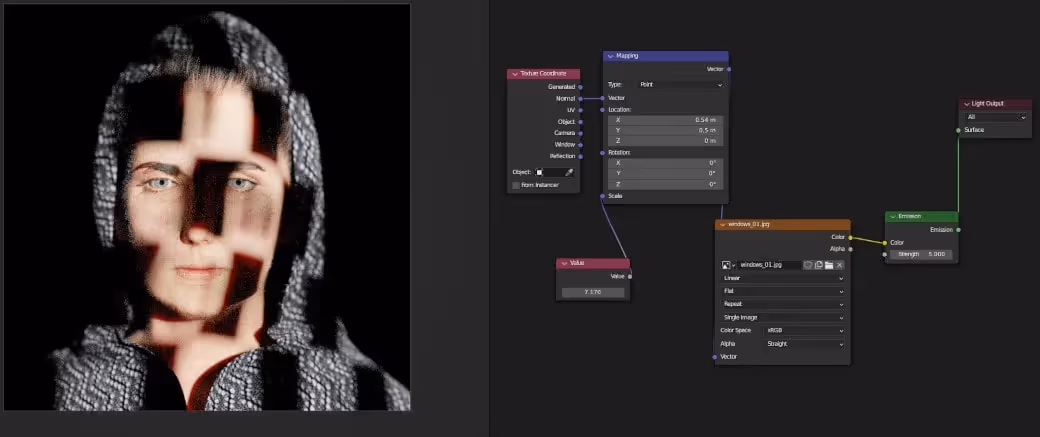Enable the From Instancer checkbox
Image resolution: width=1040 pixels, height=437 pixels.
516,185
